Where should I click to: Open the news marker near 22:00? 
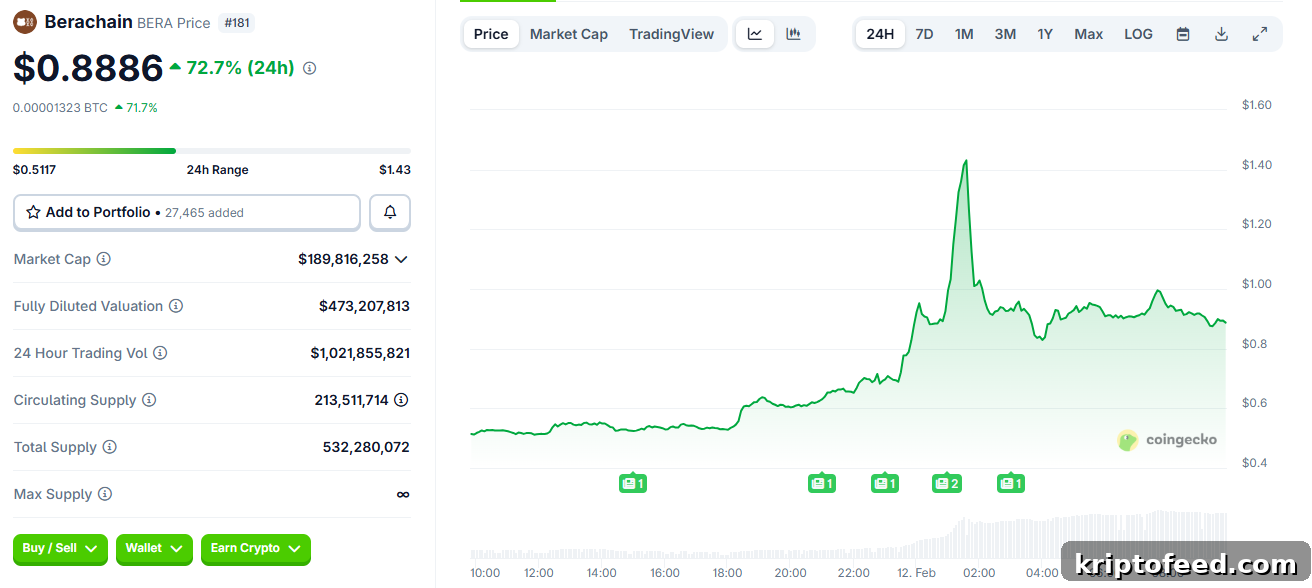pyautogui.click(x=885, y=484)
